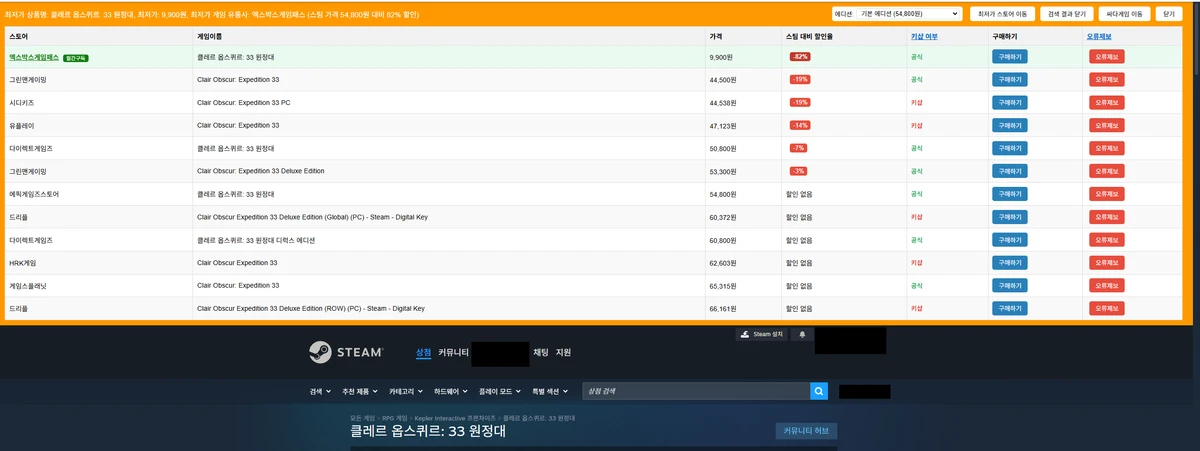Open the 커뮤니티 tab on Steam
Image resolution: width=1200 pixels, height=451 pixels.
(x=453, y=353)
